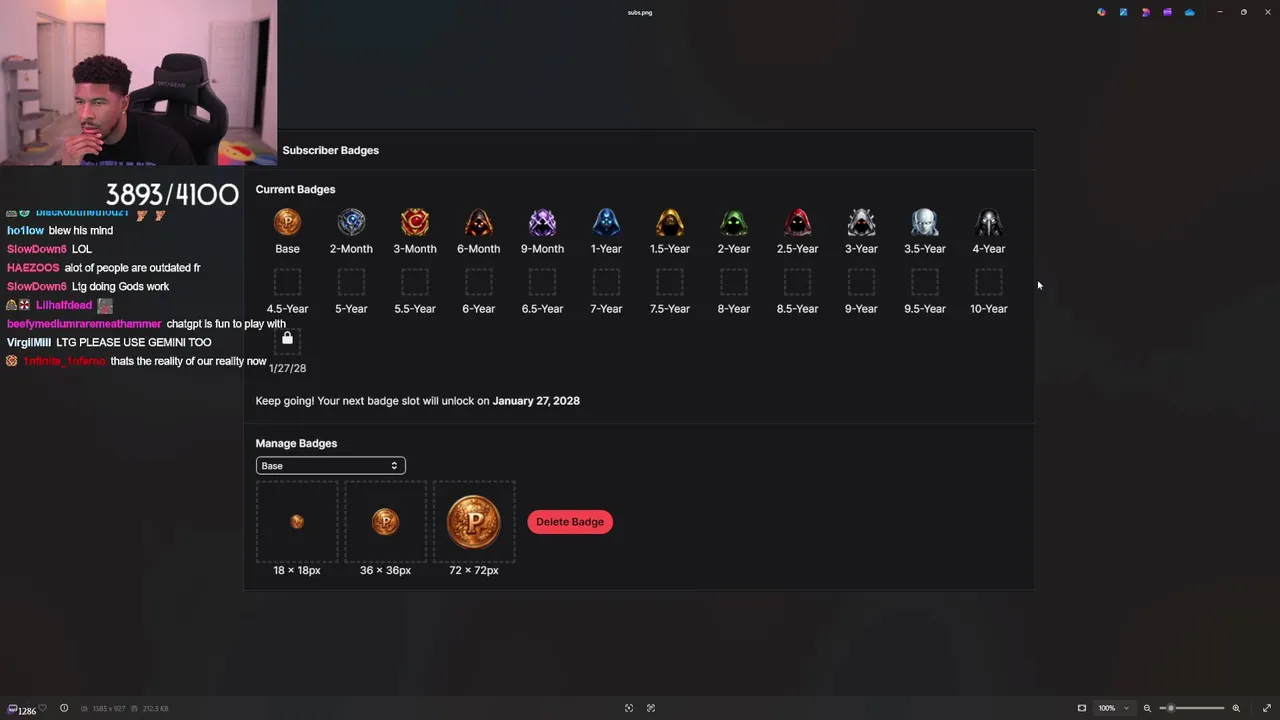Image resolution: width=1280 pixels, height=720 pixels.
Task: Click the empty 5-Year badge slot
Action: coord(351,281)
